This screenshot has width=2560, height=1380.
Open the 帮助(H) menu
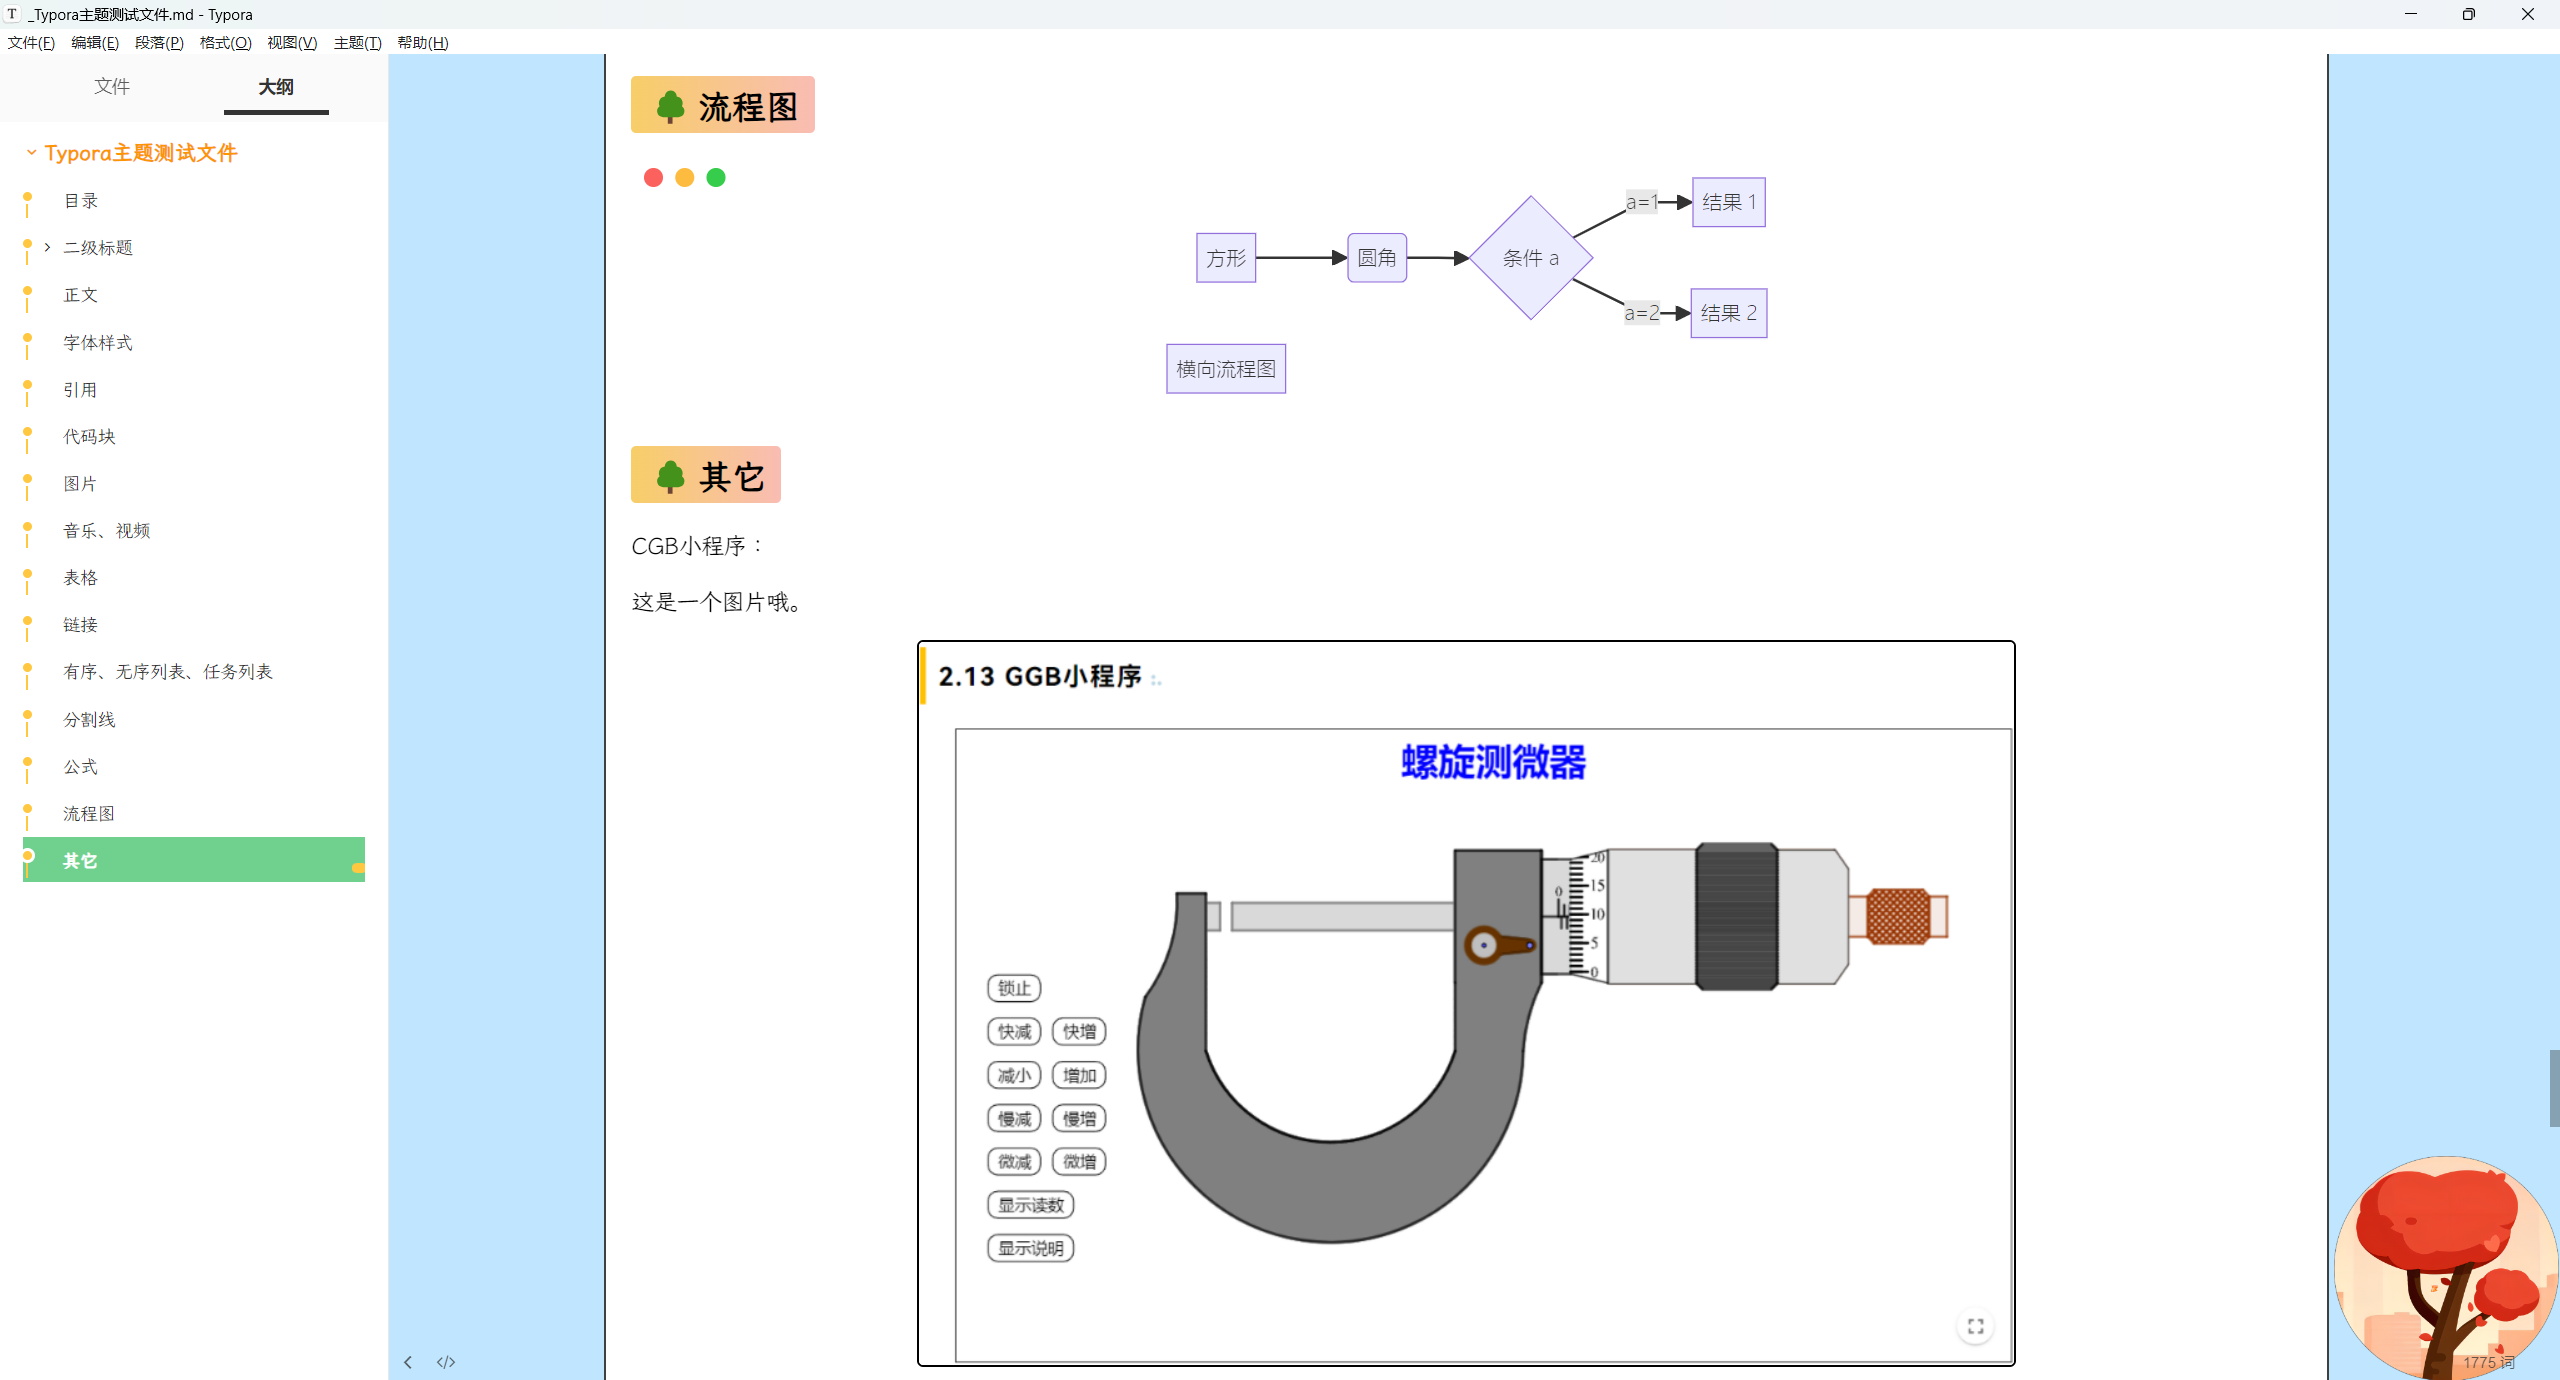point(423,42)
